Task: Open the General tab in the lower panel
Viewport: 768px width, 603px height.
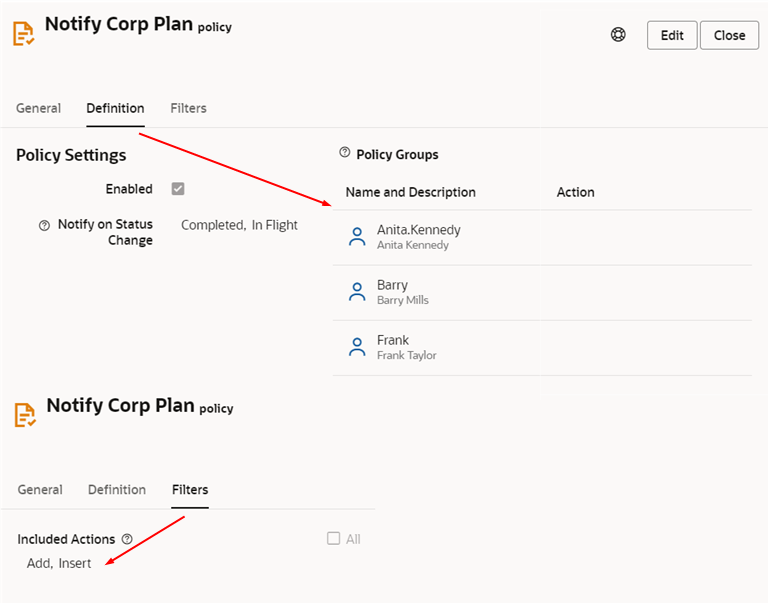Action: tap(40, 490)
